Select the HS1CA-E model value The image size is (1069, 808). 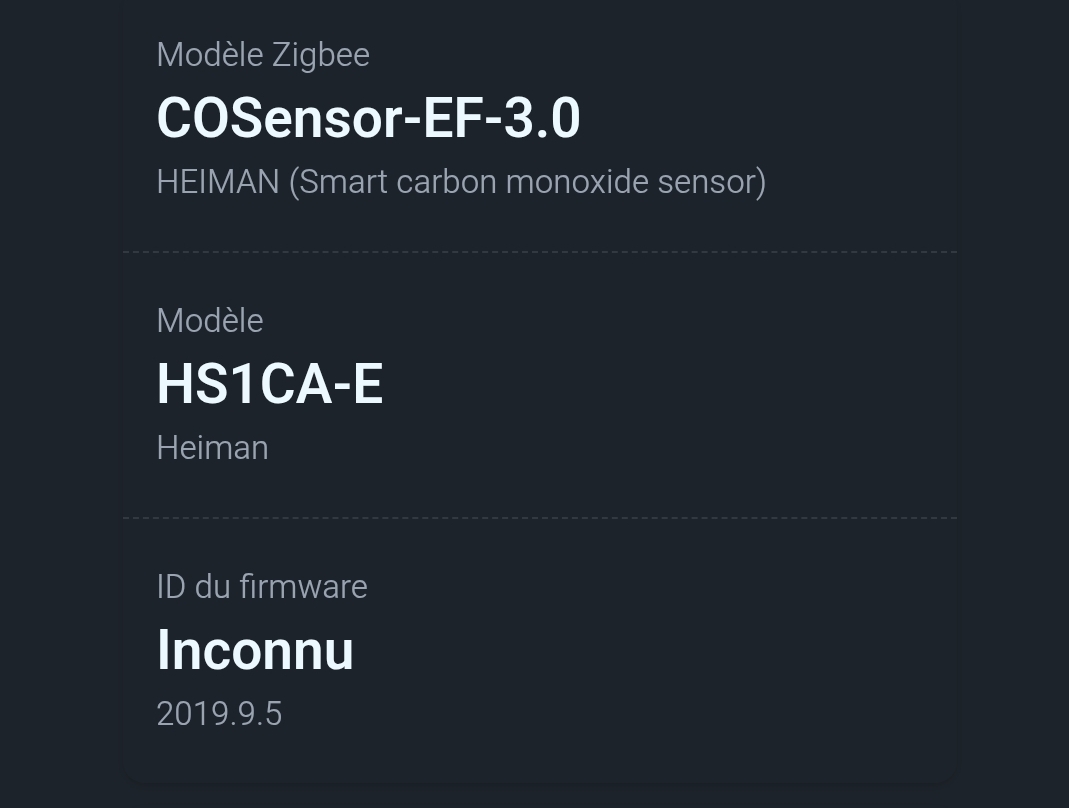tap(270, 385)
